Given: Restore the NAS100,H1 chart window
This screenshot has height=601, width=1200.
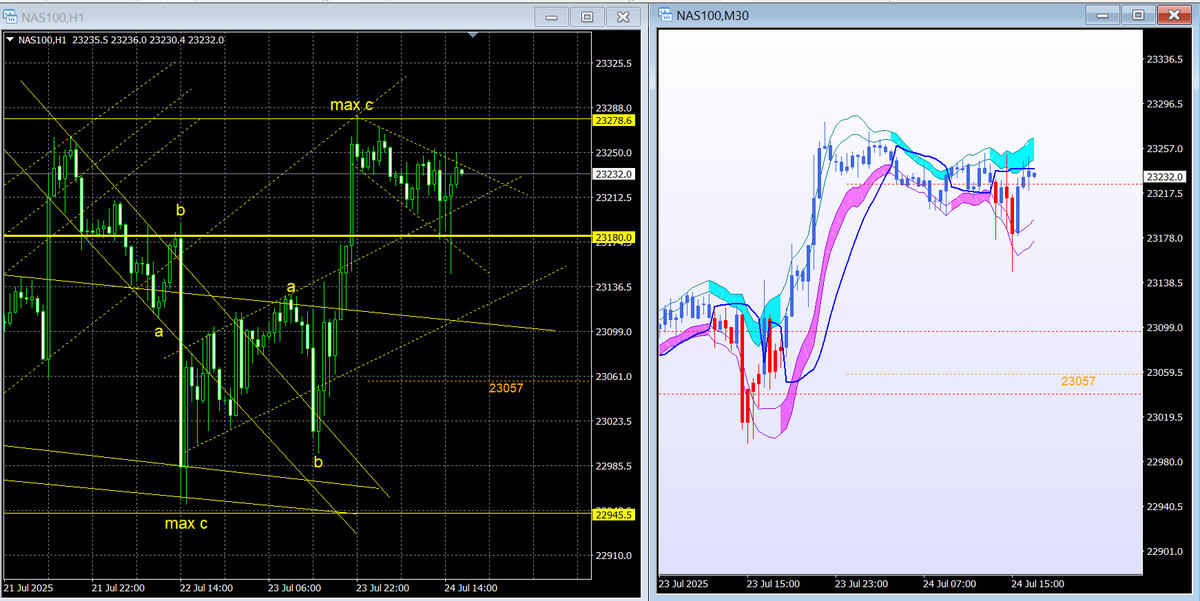Looking at the screenshot, I should click(588, 17).
